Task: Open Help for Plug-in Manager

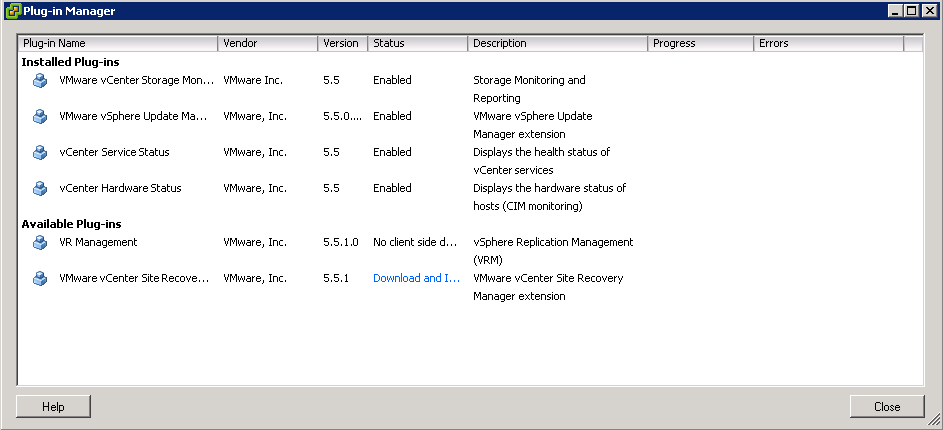Action: point(53,407)
